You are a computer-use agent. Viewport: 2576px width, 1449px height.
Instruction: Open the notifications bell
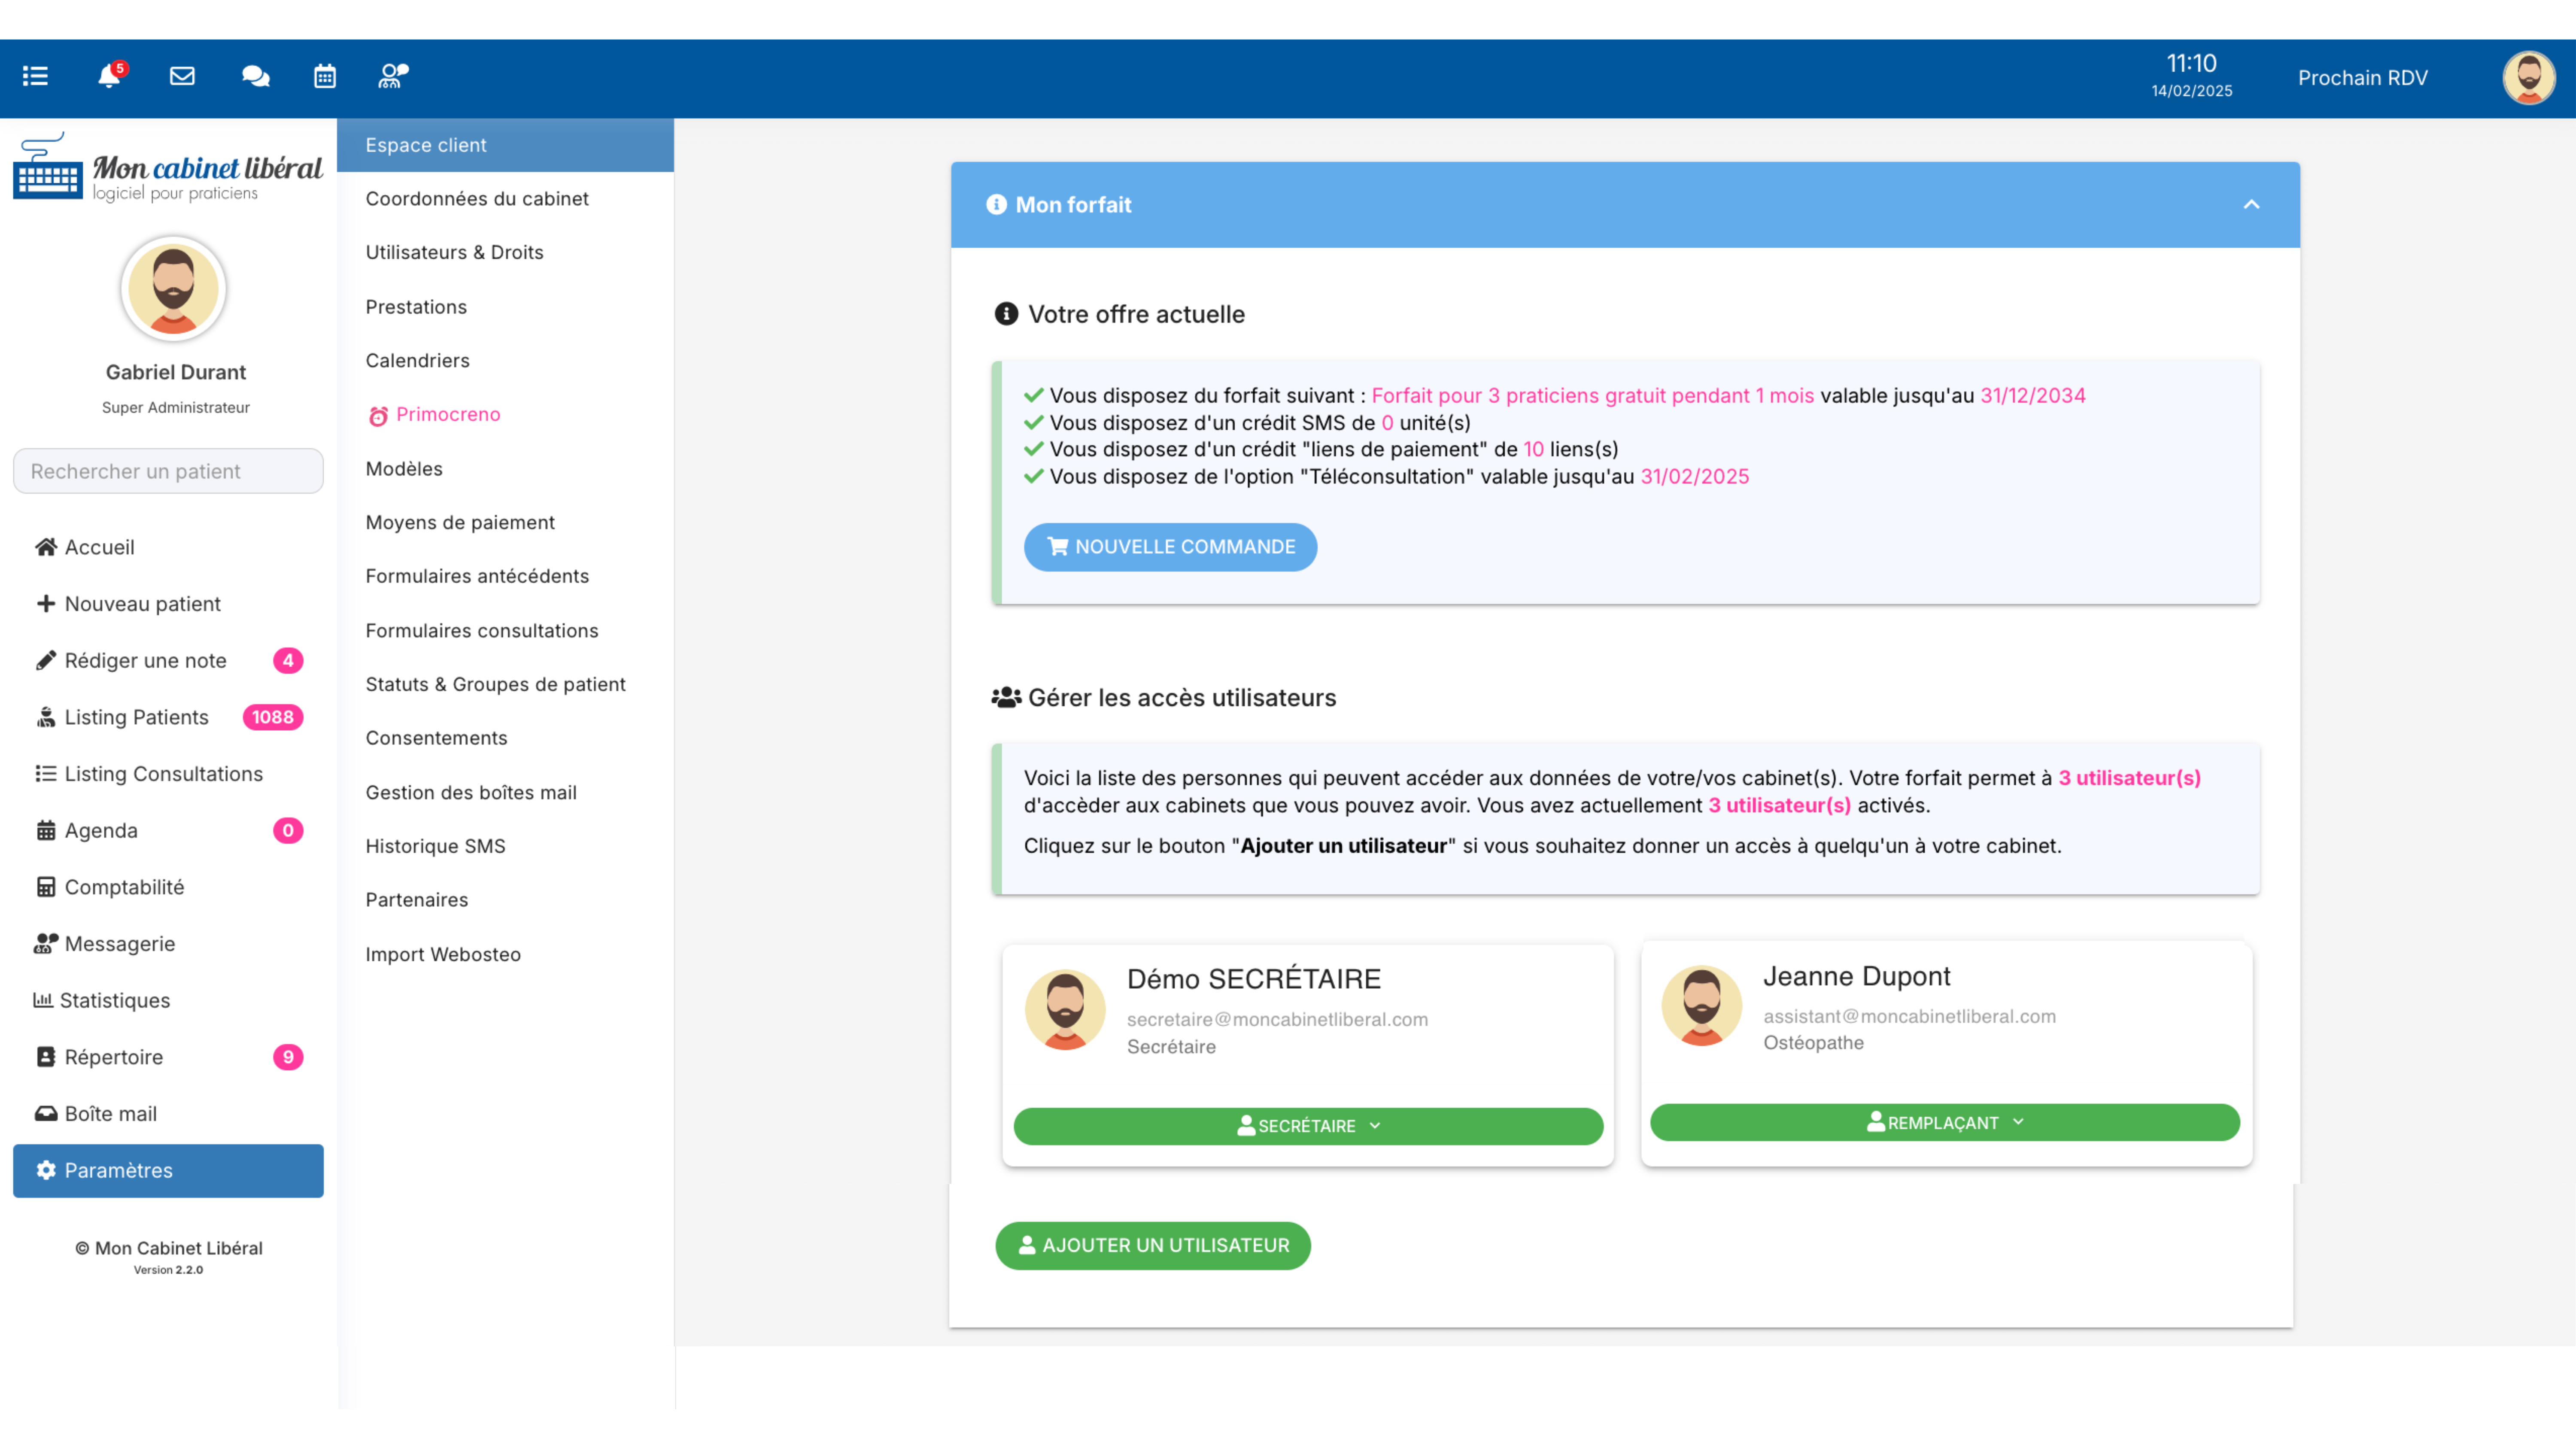[110, 76]
